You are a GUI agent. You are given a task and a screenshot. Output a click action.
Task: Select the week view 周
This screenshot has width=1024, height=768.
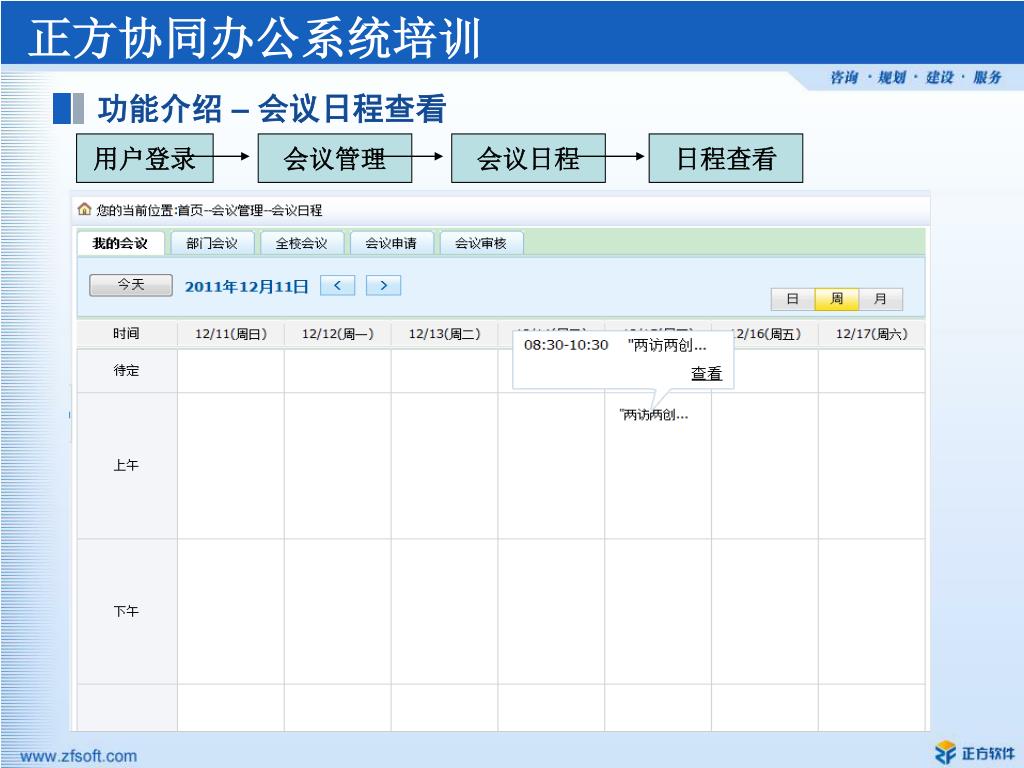[x=837, y=299]
